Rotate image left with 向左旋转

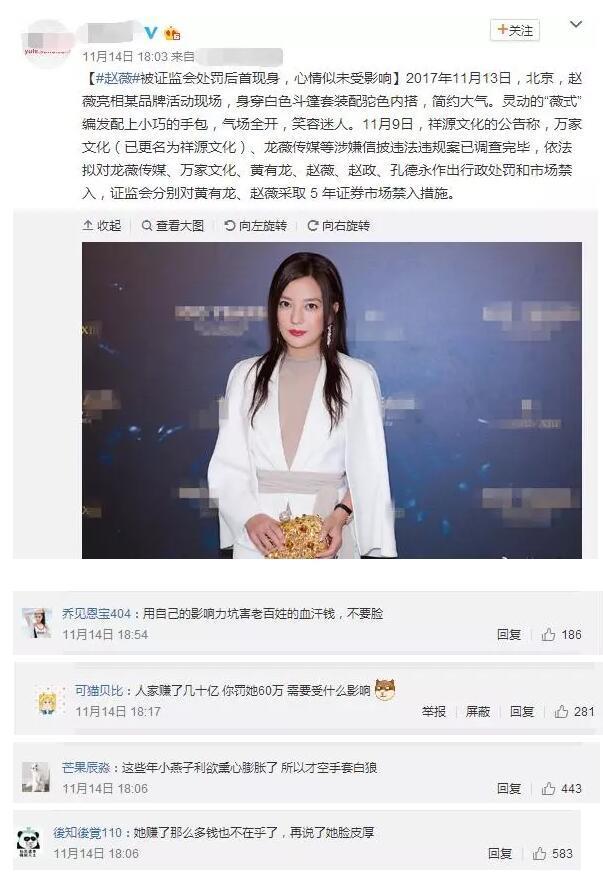(x=256, y=226)
